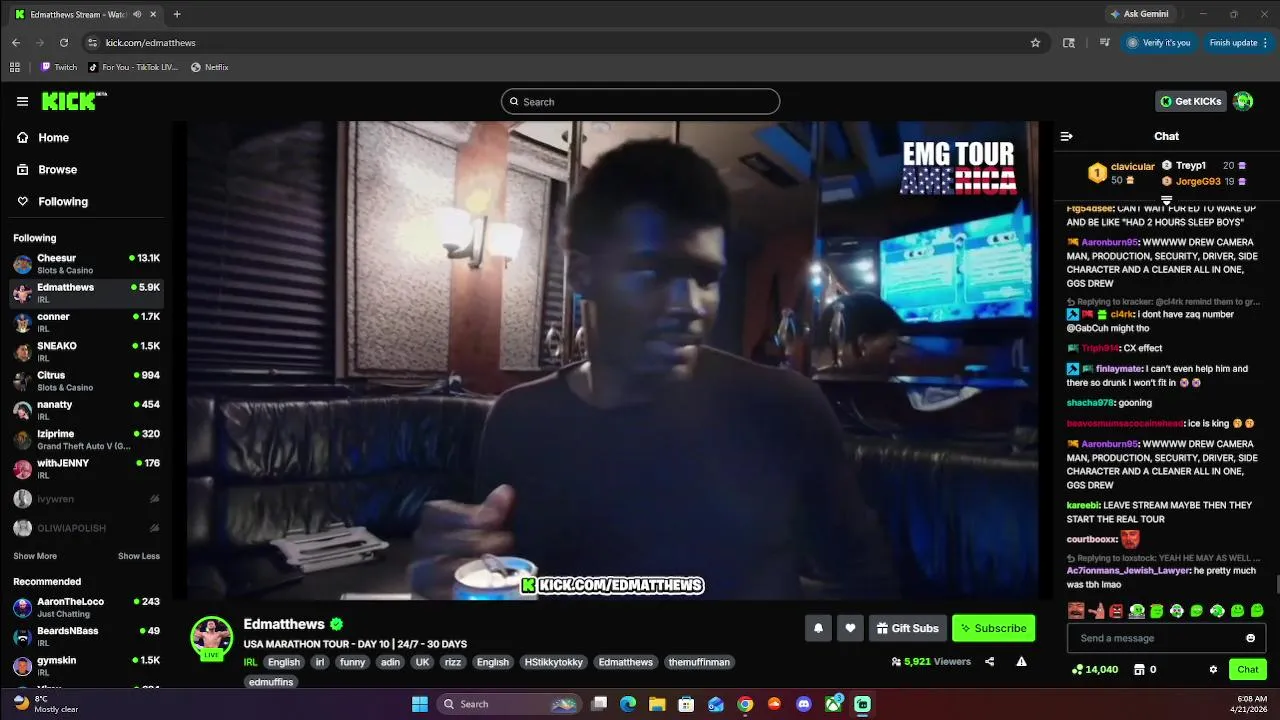Open For You TikTok LIVE bookmark
Viewport: 1280px width, 720px height.
(133, 67)
